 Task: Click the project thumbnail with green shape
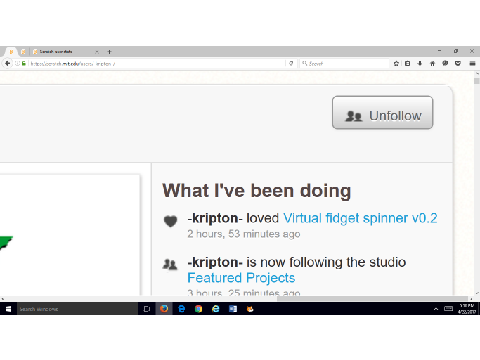click(70, 235)
